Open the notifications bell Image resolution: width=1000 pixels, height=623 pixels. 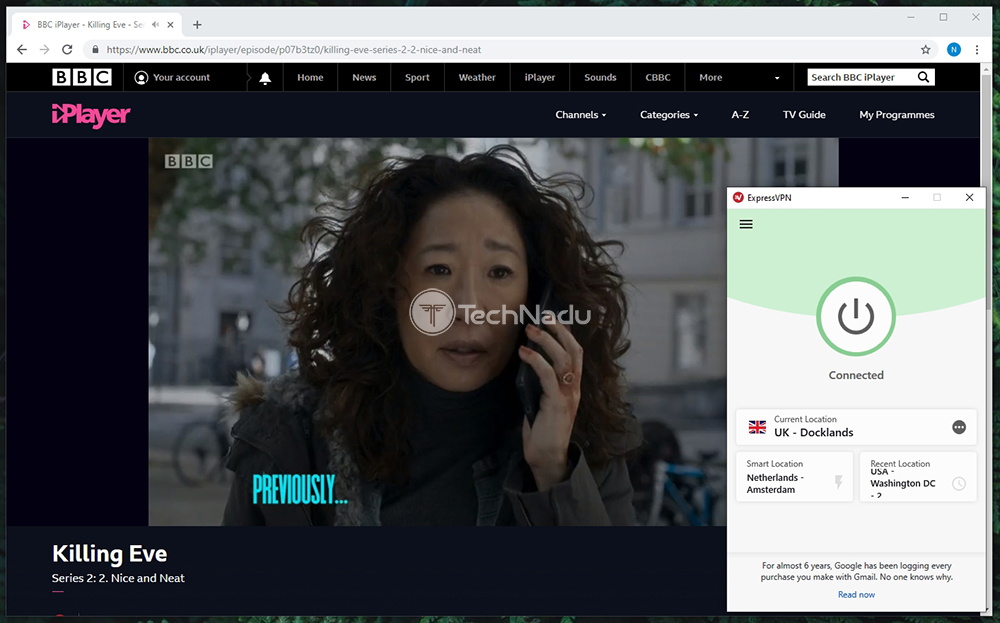[265, 78]
